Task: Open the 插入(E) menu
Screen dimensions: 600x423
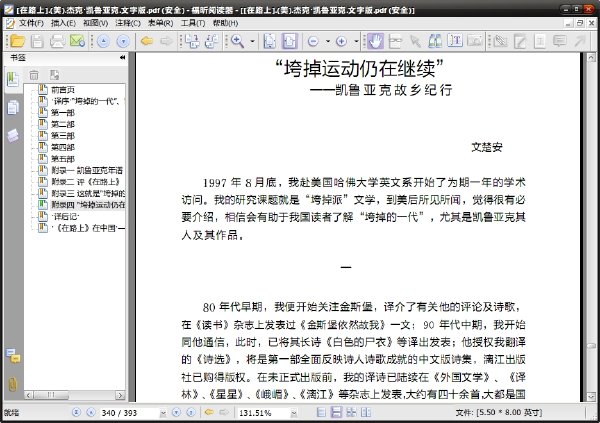Action: pyautogui.click(x=63, y=23)
